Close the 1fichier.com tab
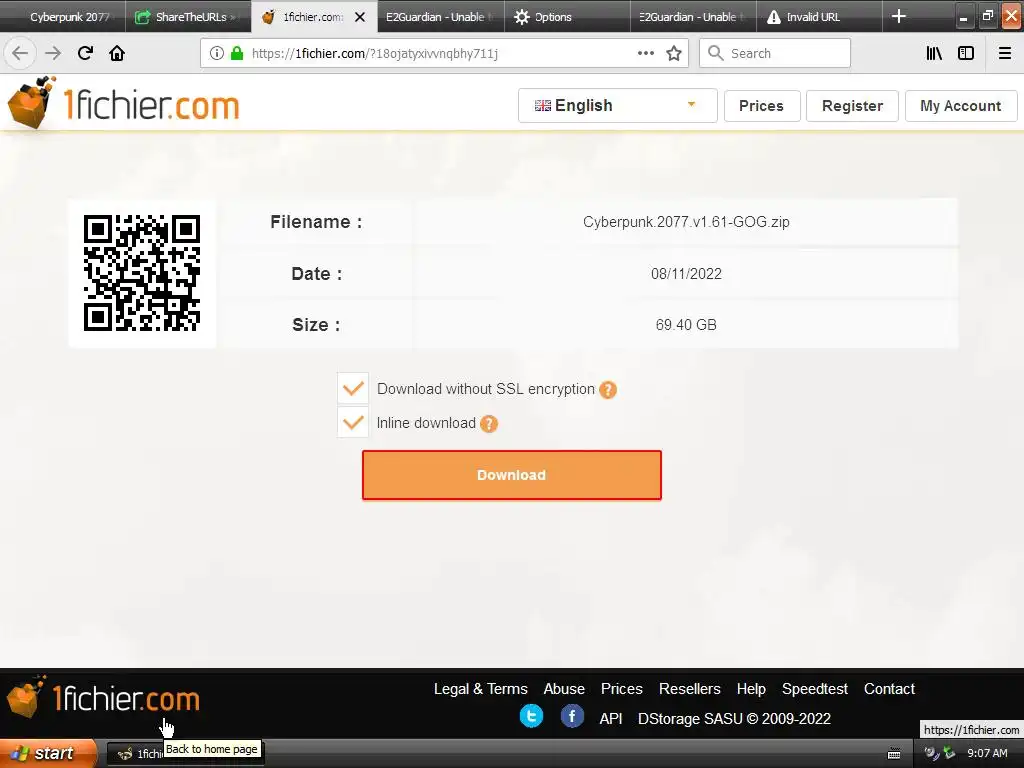This screenshot has width=1024, height=768. pyautogui.click(x=360, y=17)
